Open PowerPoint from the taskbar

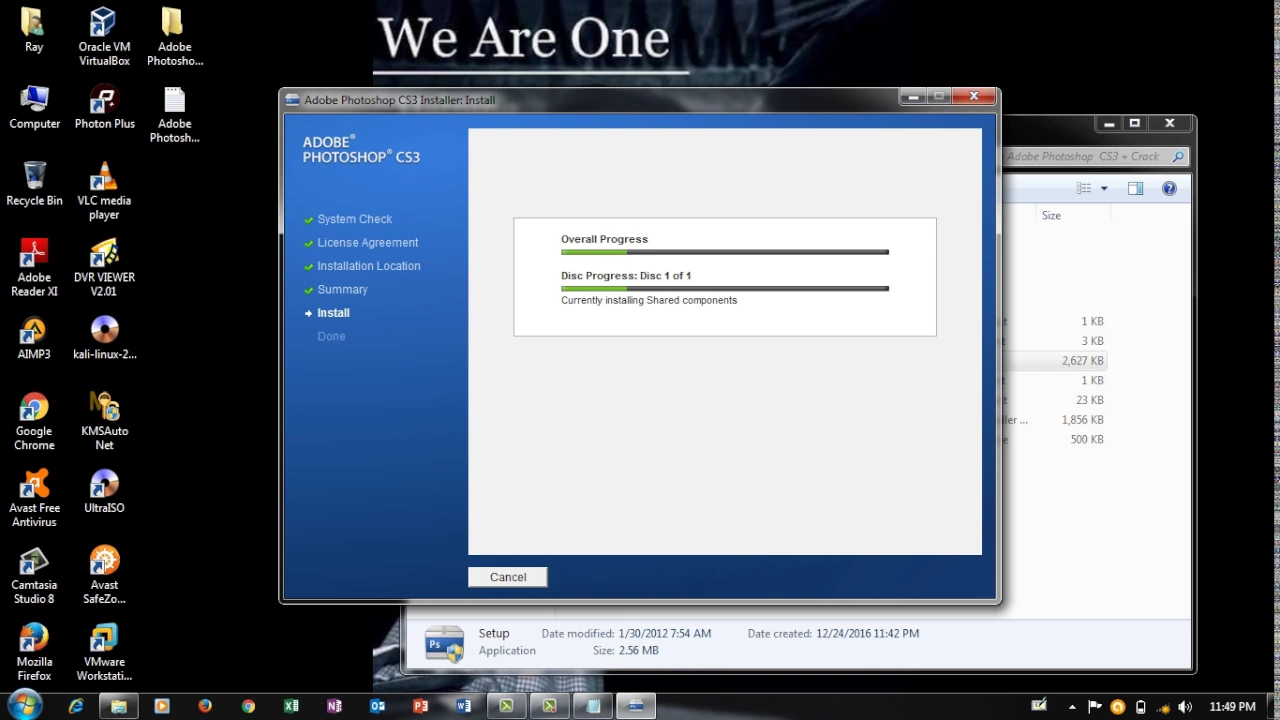(x=420, y=706)
